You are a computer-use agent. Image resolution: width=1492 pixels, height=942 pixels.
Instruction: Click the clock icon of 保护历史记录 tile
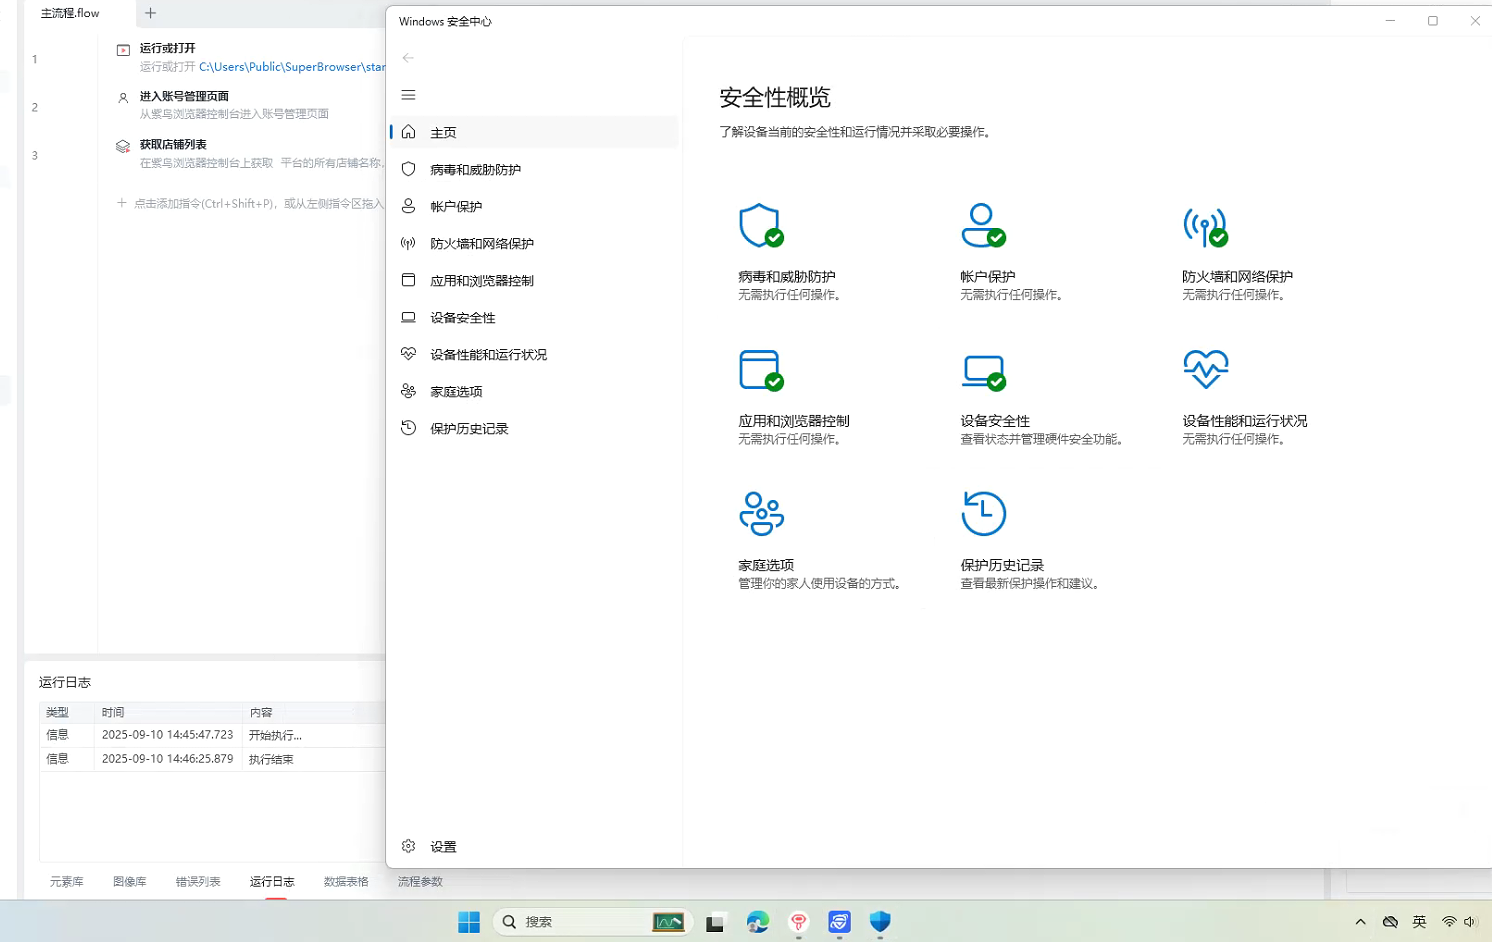coord(983,514)
